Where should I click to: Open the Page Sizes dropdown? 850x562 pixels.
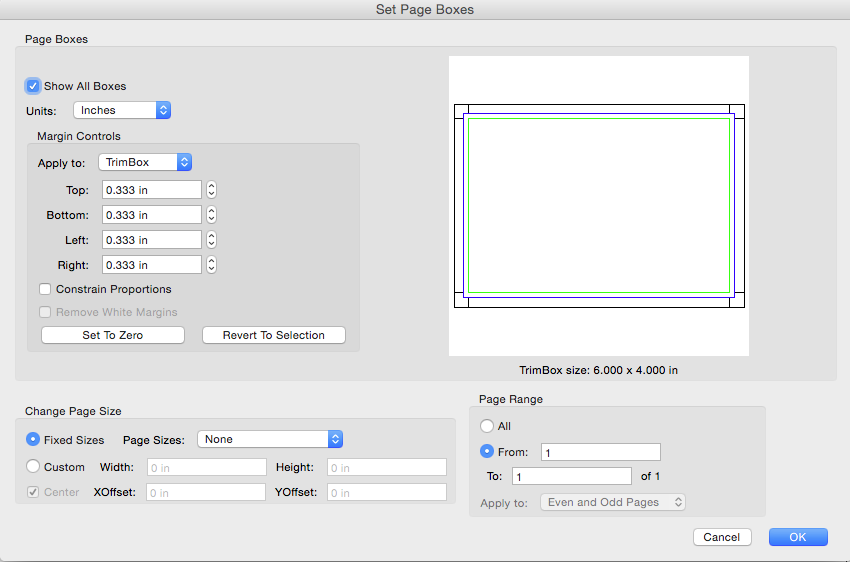pos(270,439)
